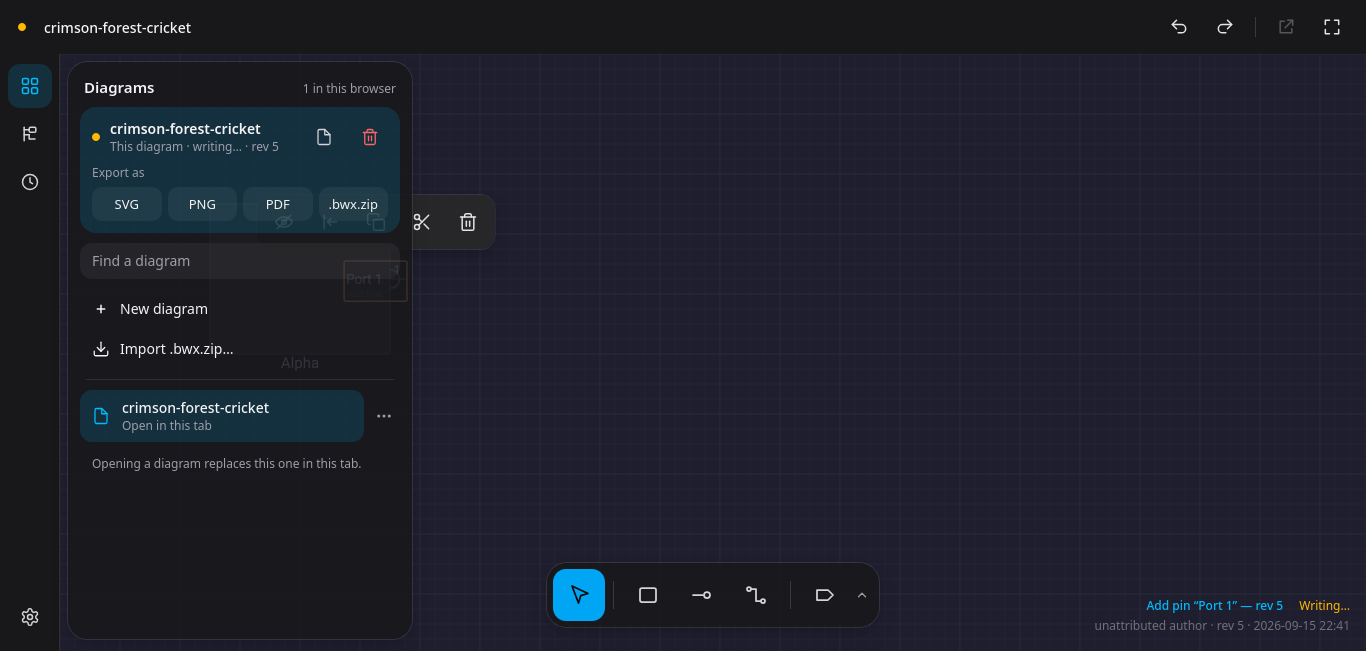Enter fullscreen mode via corner-brackets icon
1366x651 pixels.
pos(1332,27)
